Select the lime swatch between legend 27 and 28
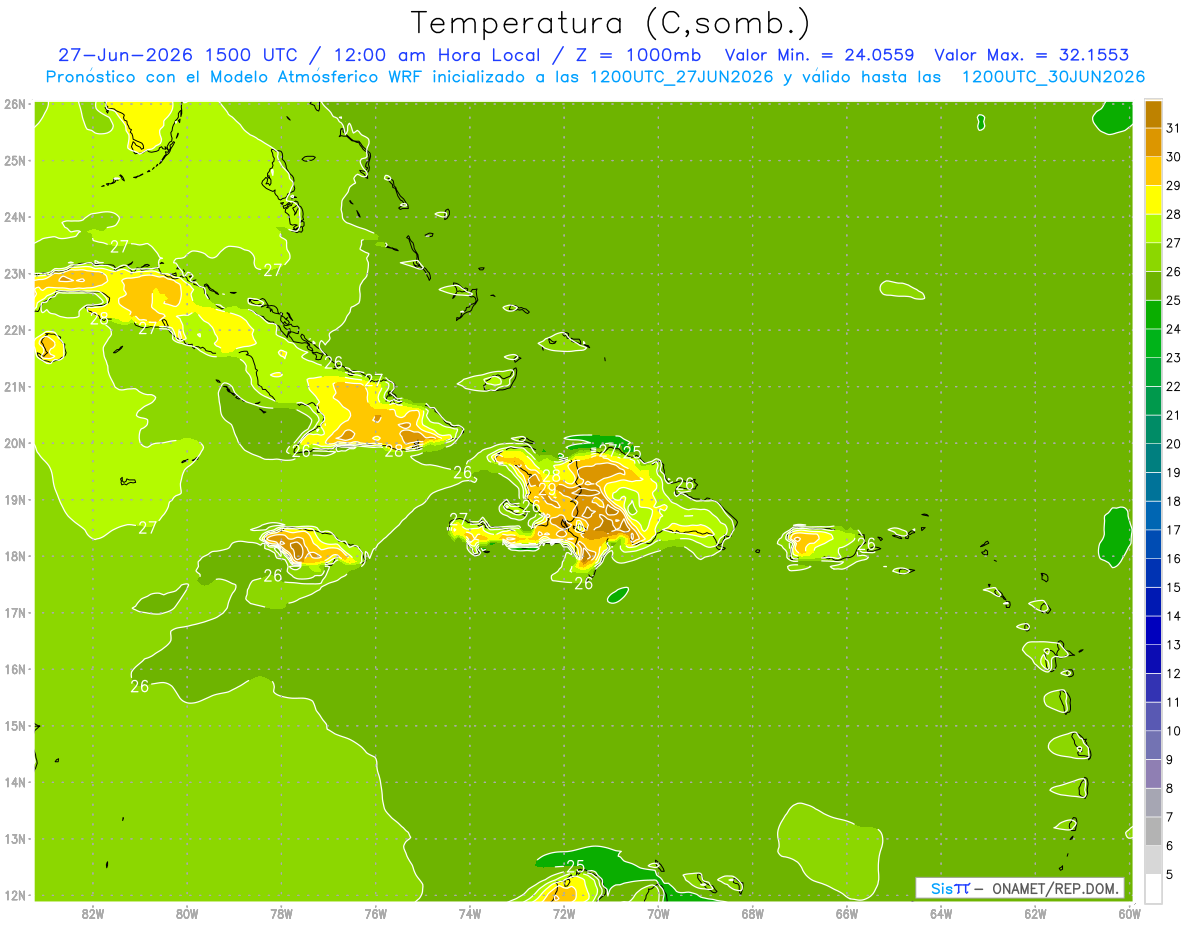Viewport: 1200px width, 927px height. pos(1153,228)
